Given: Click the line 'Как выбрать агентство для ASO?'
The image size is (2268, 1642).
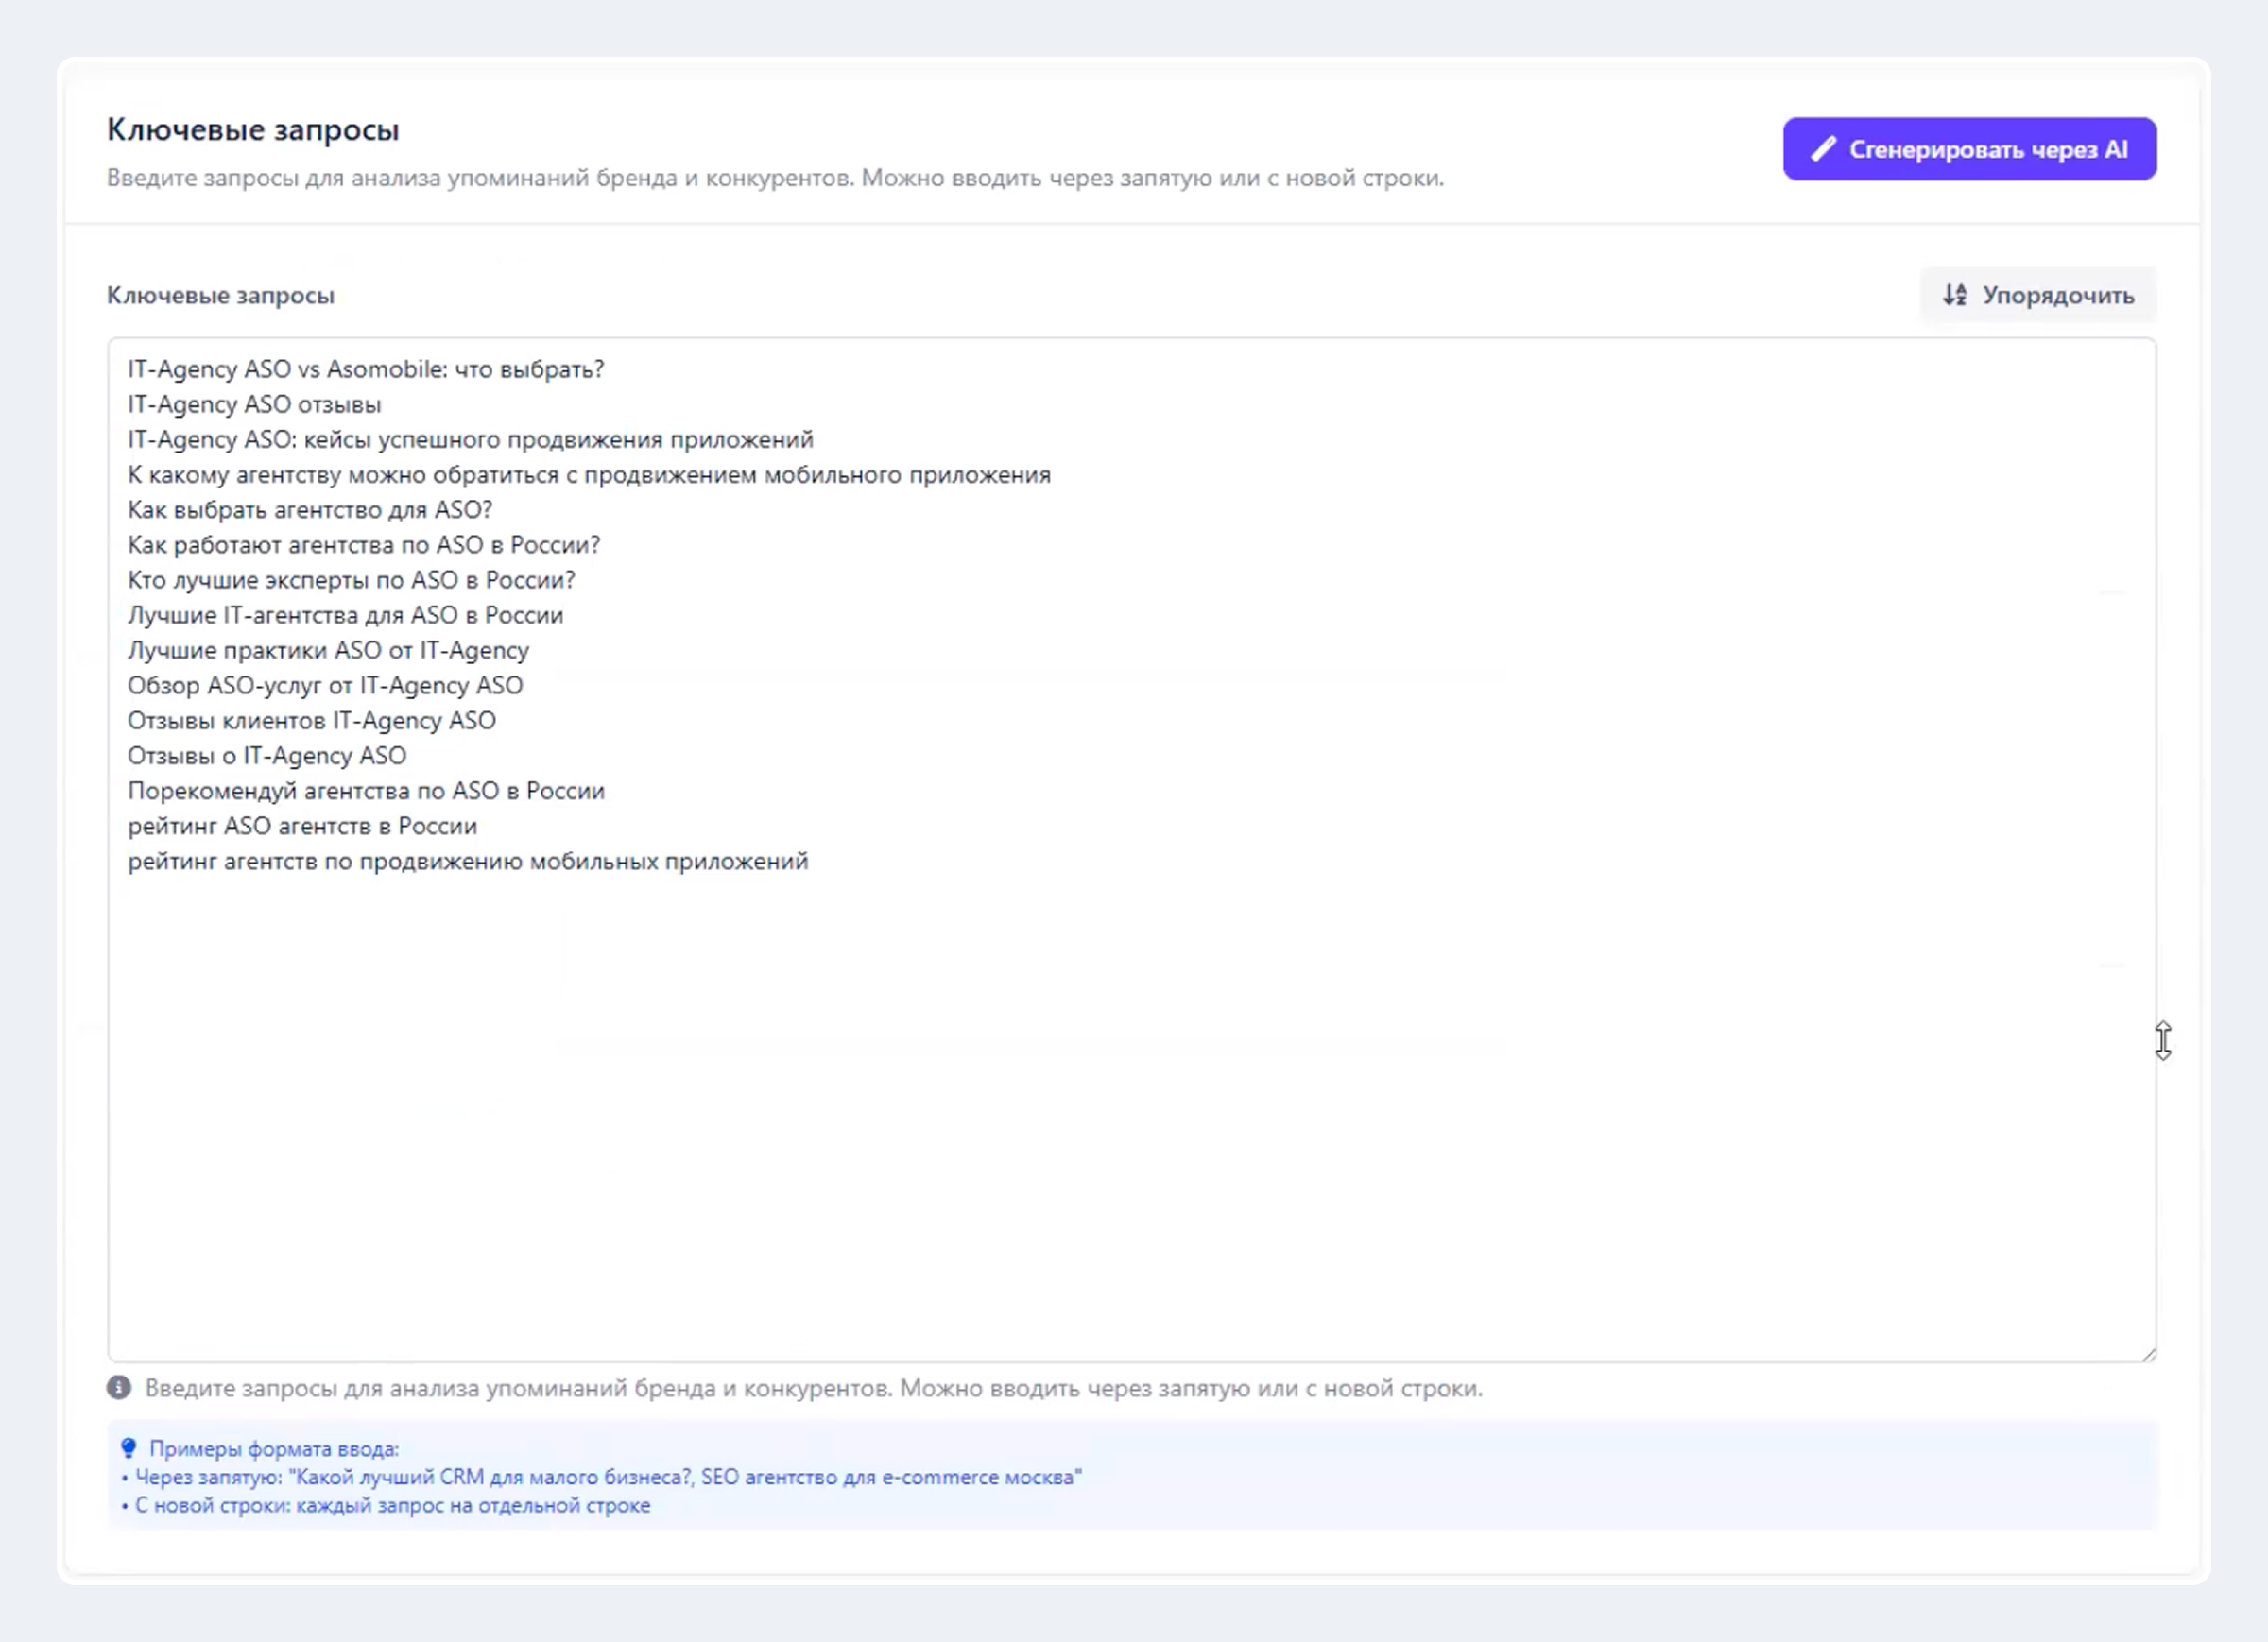Looking at the screenshot, I should tap(310, 510).
